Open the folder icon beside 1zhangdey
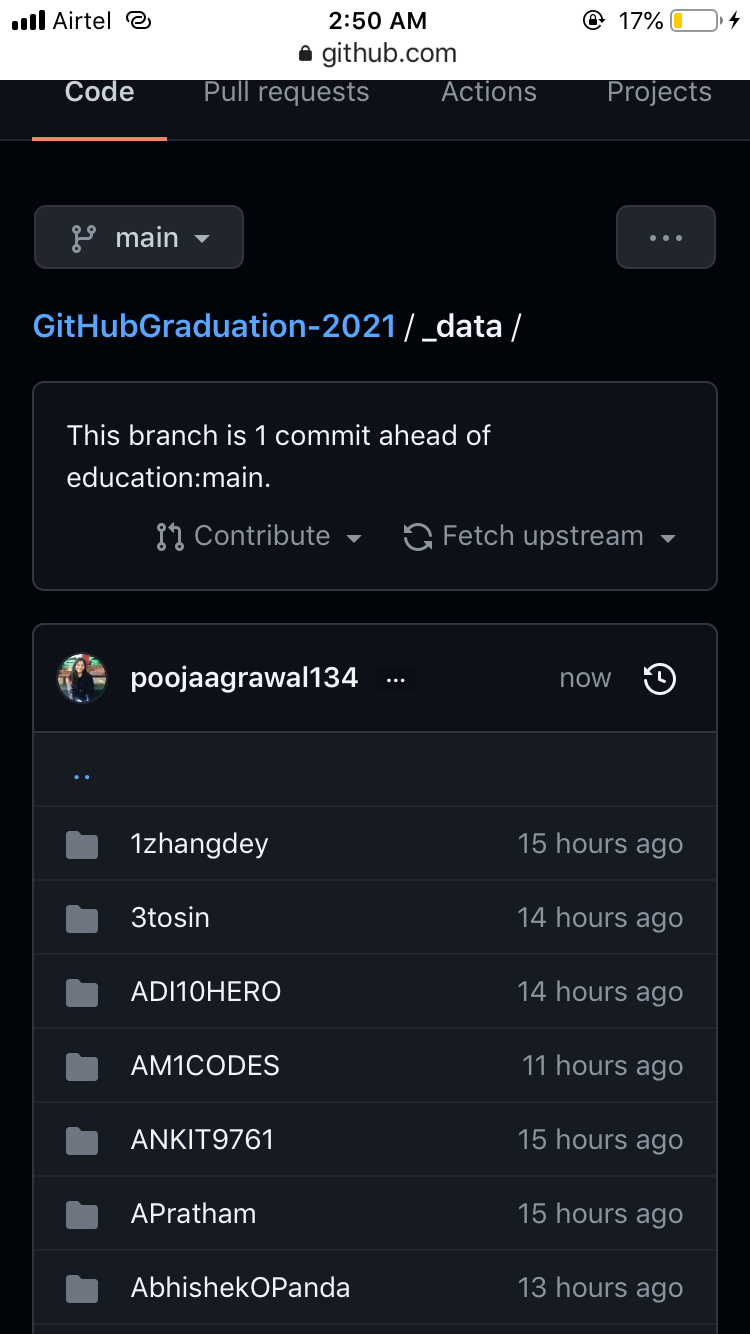 coord(81,843)
